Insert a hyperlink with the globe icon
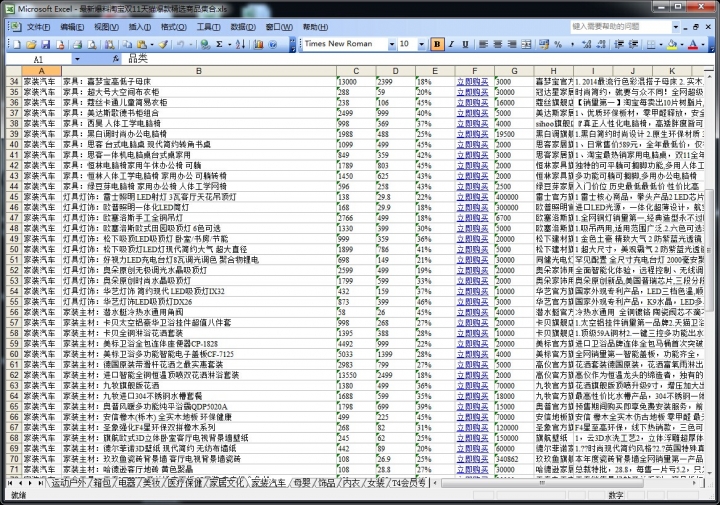 [x=205, y=45]
